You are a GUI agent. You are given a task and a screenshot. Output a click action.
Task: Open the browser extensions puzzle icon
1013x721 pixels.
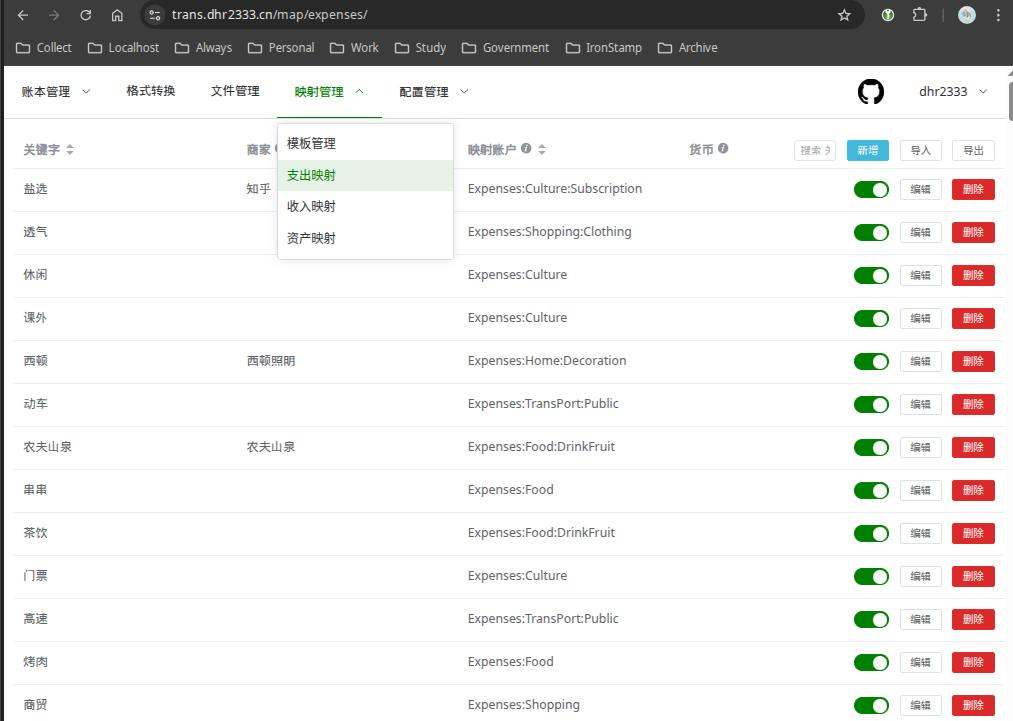(x=919, y=15)
